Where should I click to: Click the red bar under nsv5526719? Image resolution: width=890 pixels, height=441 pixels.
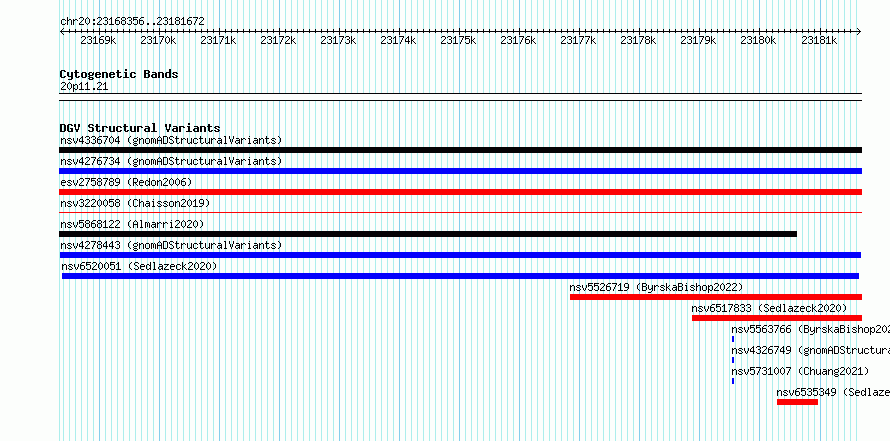[716, 297]
